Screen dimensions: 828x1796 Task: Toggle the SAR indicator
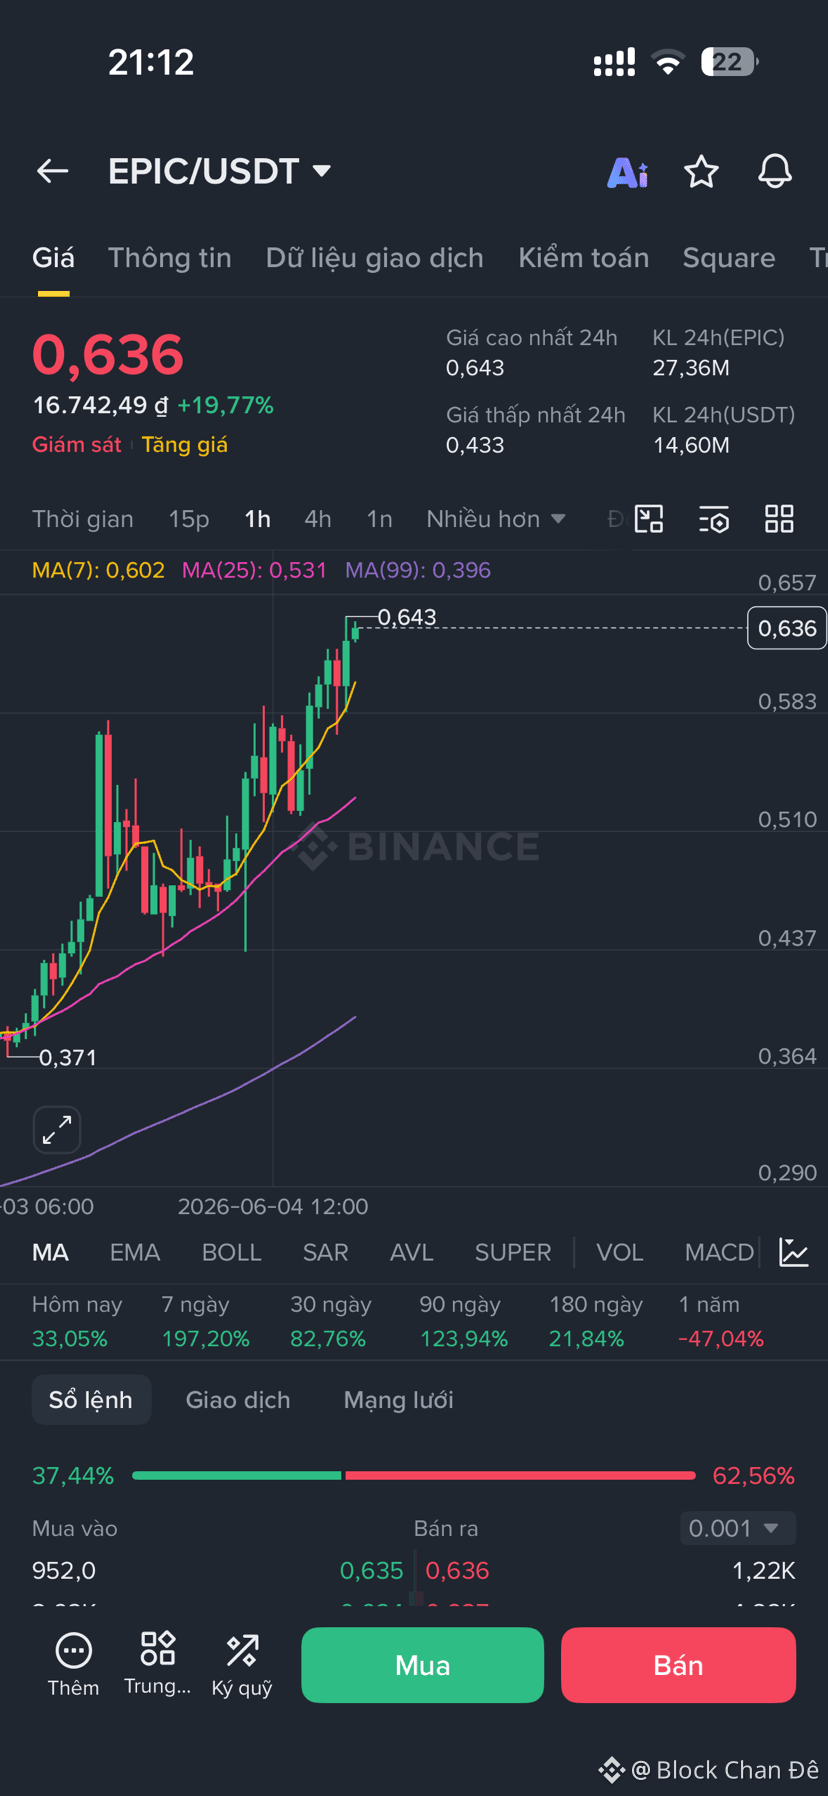[326, 1252]
